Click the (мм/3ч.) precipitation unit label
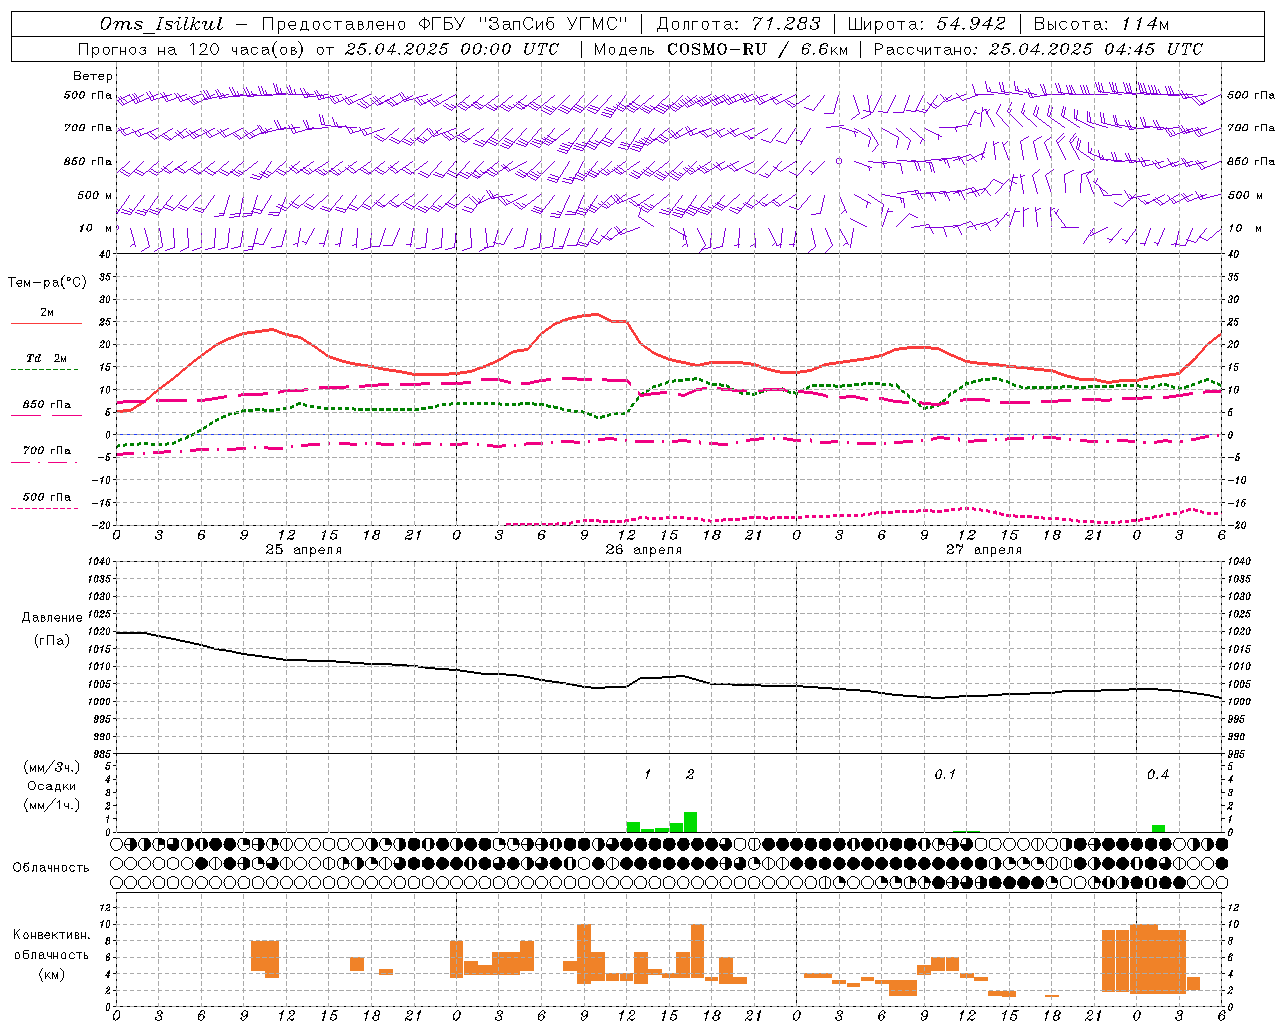The height and width of the screenshot is (1024, 1280). [x=52, y=767]
